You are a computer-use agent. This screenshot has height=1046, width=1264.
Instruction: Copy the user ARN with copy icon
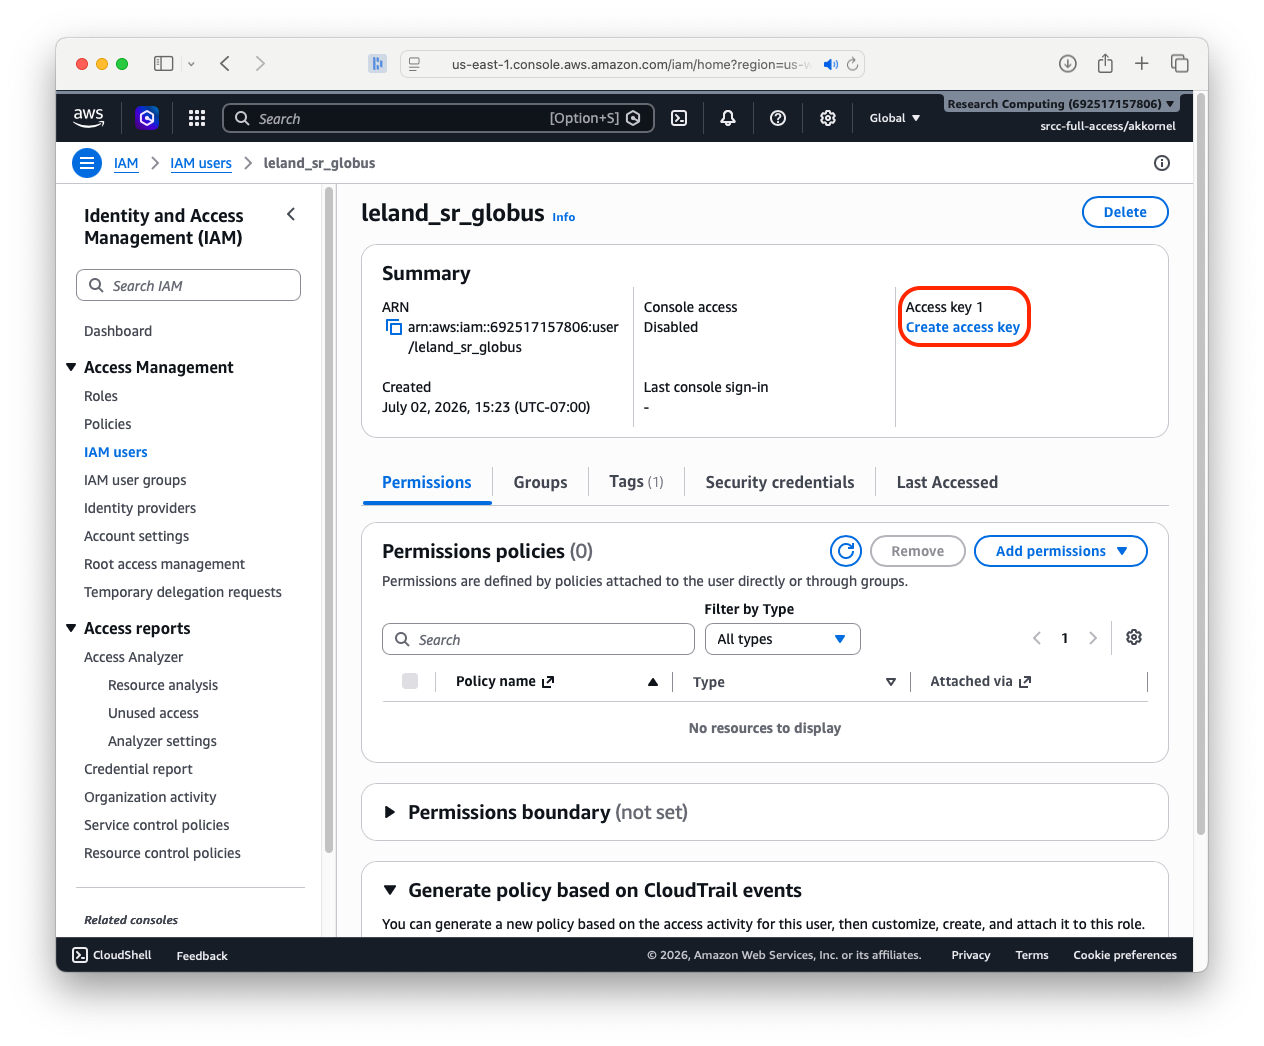click(x=394, y=328)
